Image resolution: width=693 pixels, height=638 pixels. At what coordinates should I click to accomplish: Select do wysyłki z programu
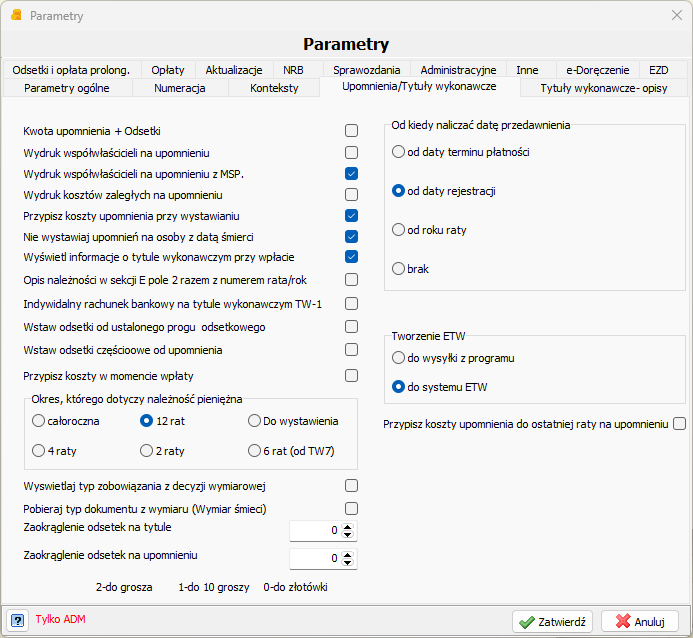398,358
